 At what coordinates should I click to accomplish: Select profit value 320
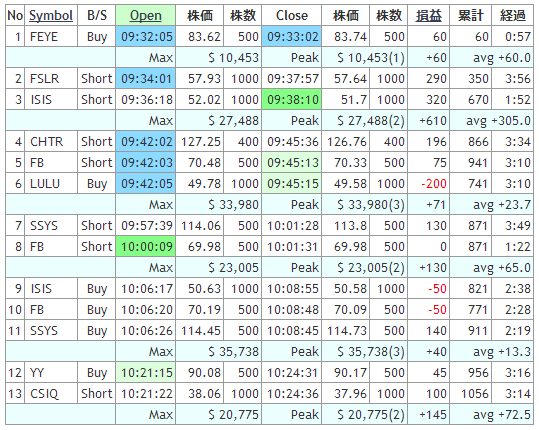(x=436, y=100)
